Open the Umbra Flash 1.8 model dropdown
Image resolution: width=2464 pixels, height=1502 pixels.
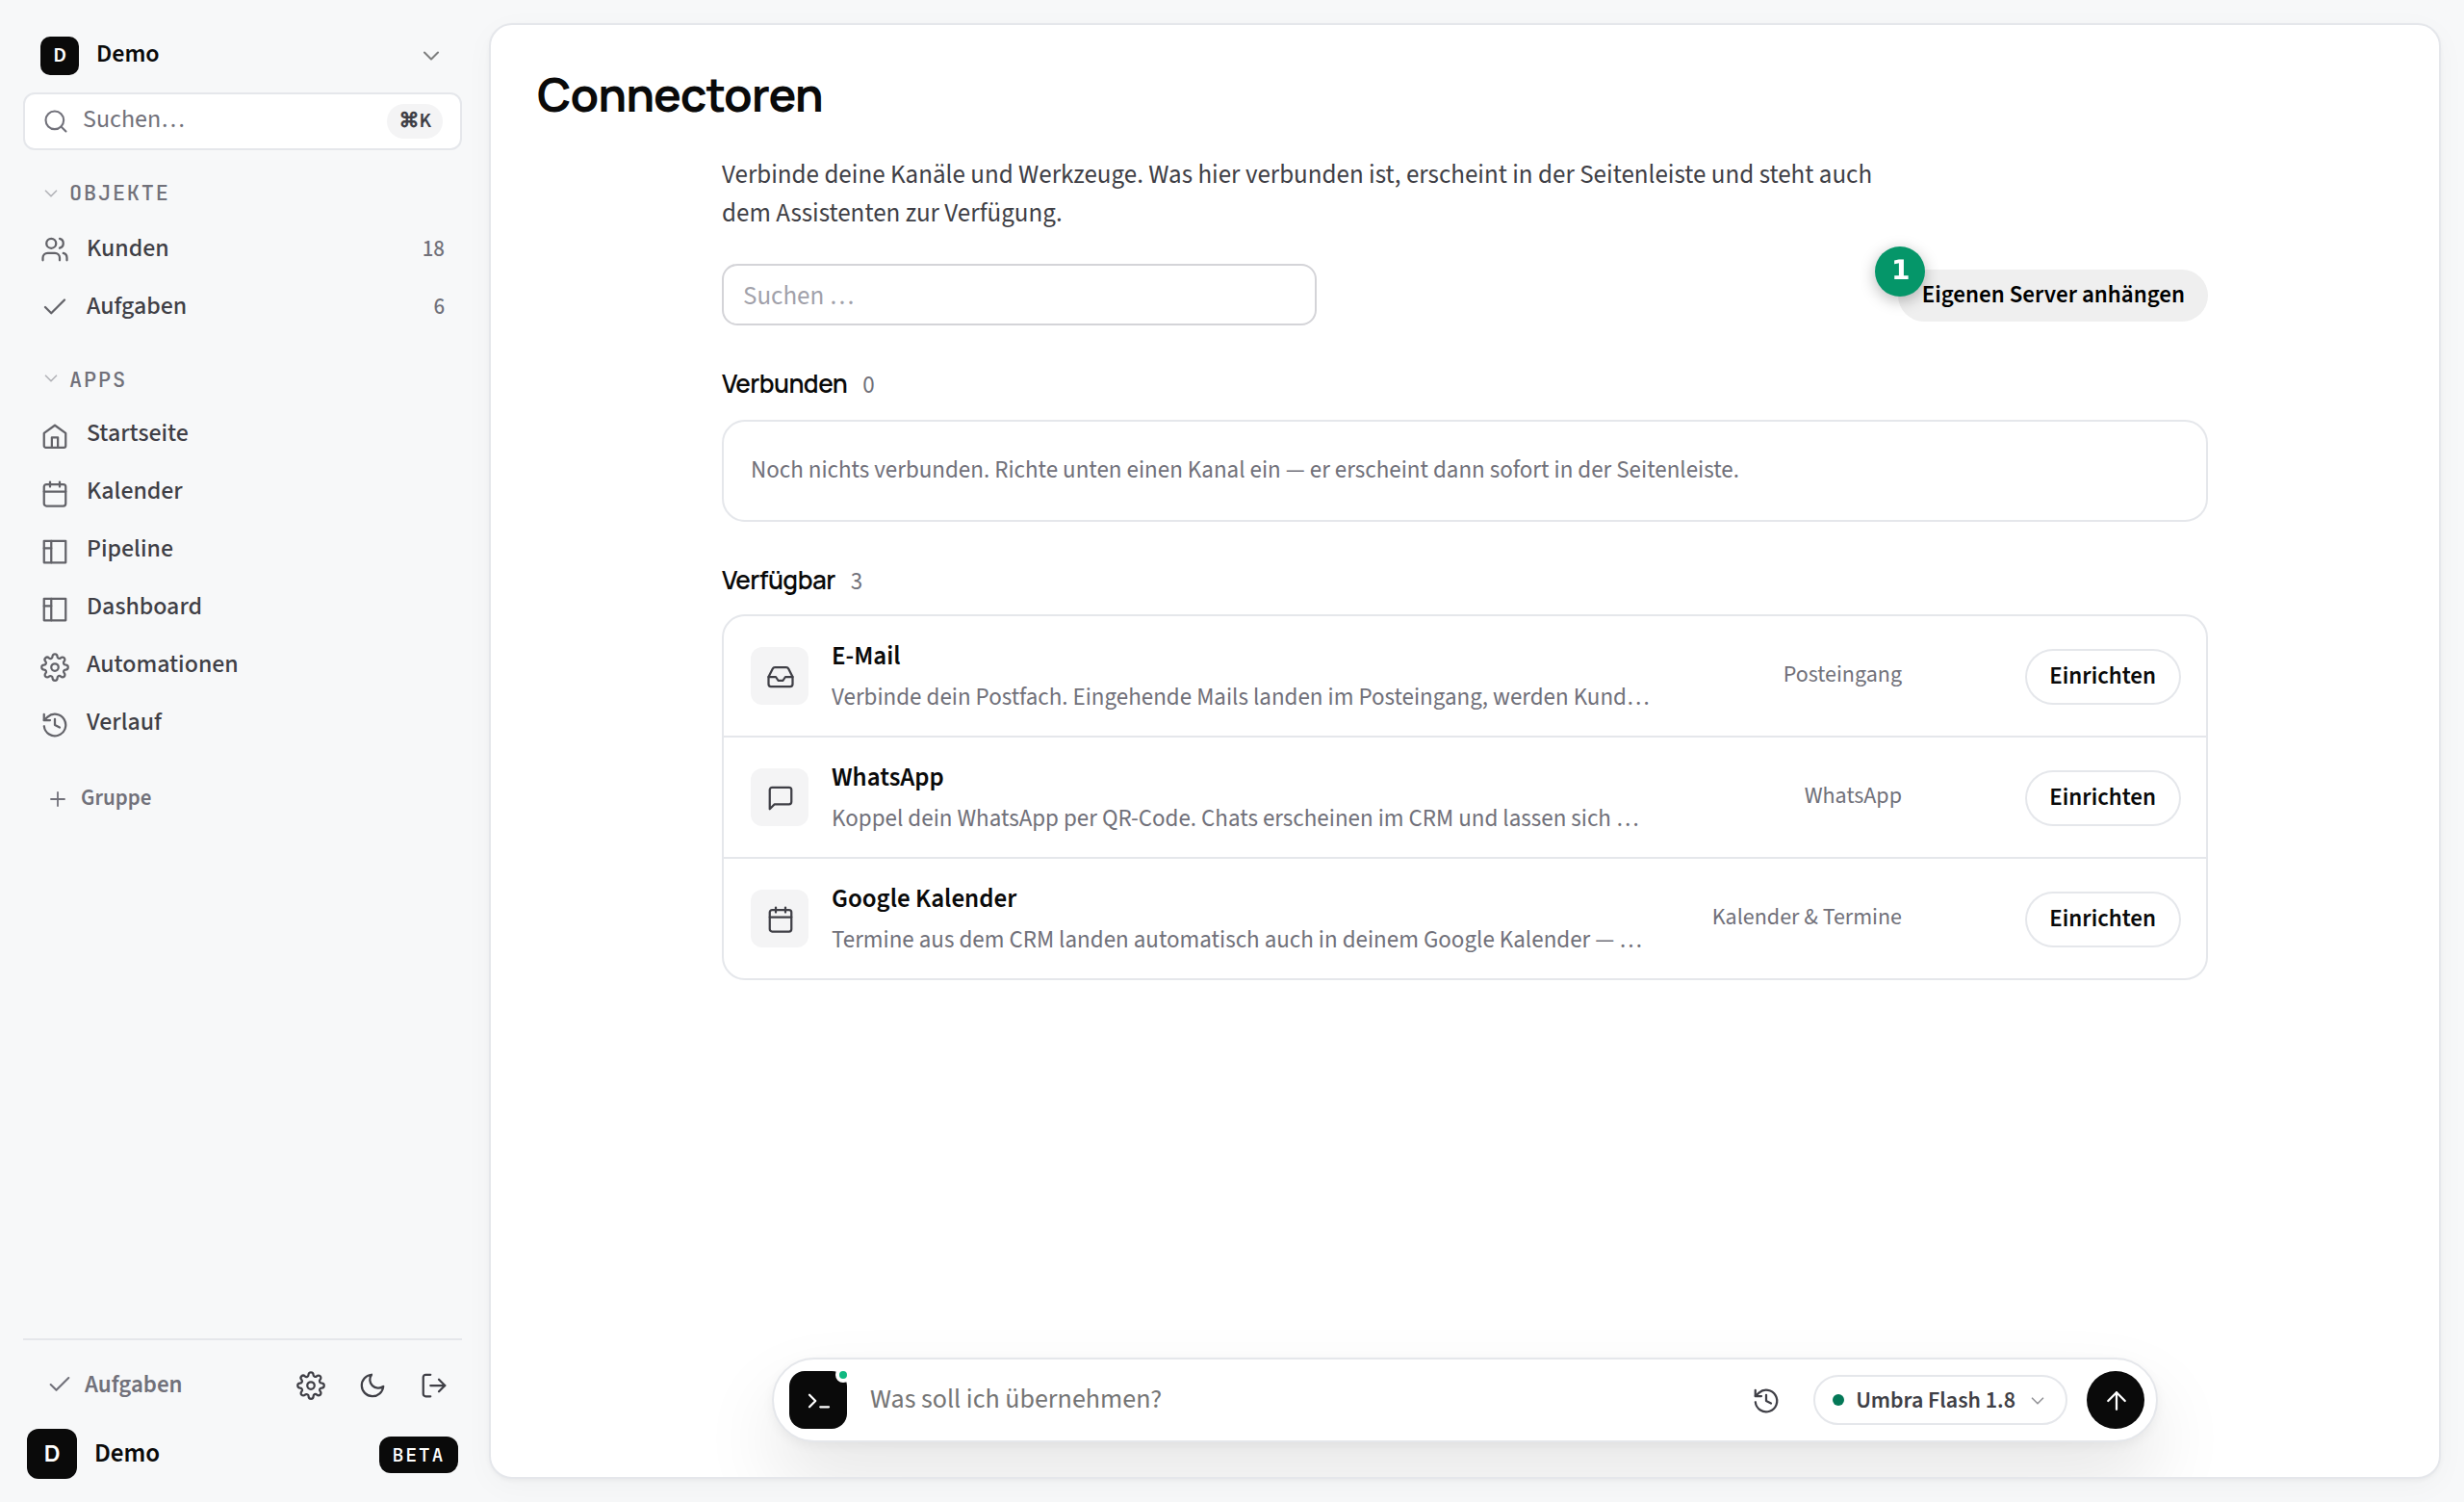click(x=1939, y=1401)
